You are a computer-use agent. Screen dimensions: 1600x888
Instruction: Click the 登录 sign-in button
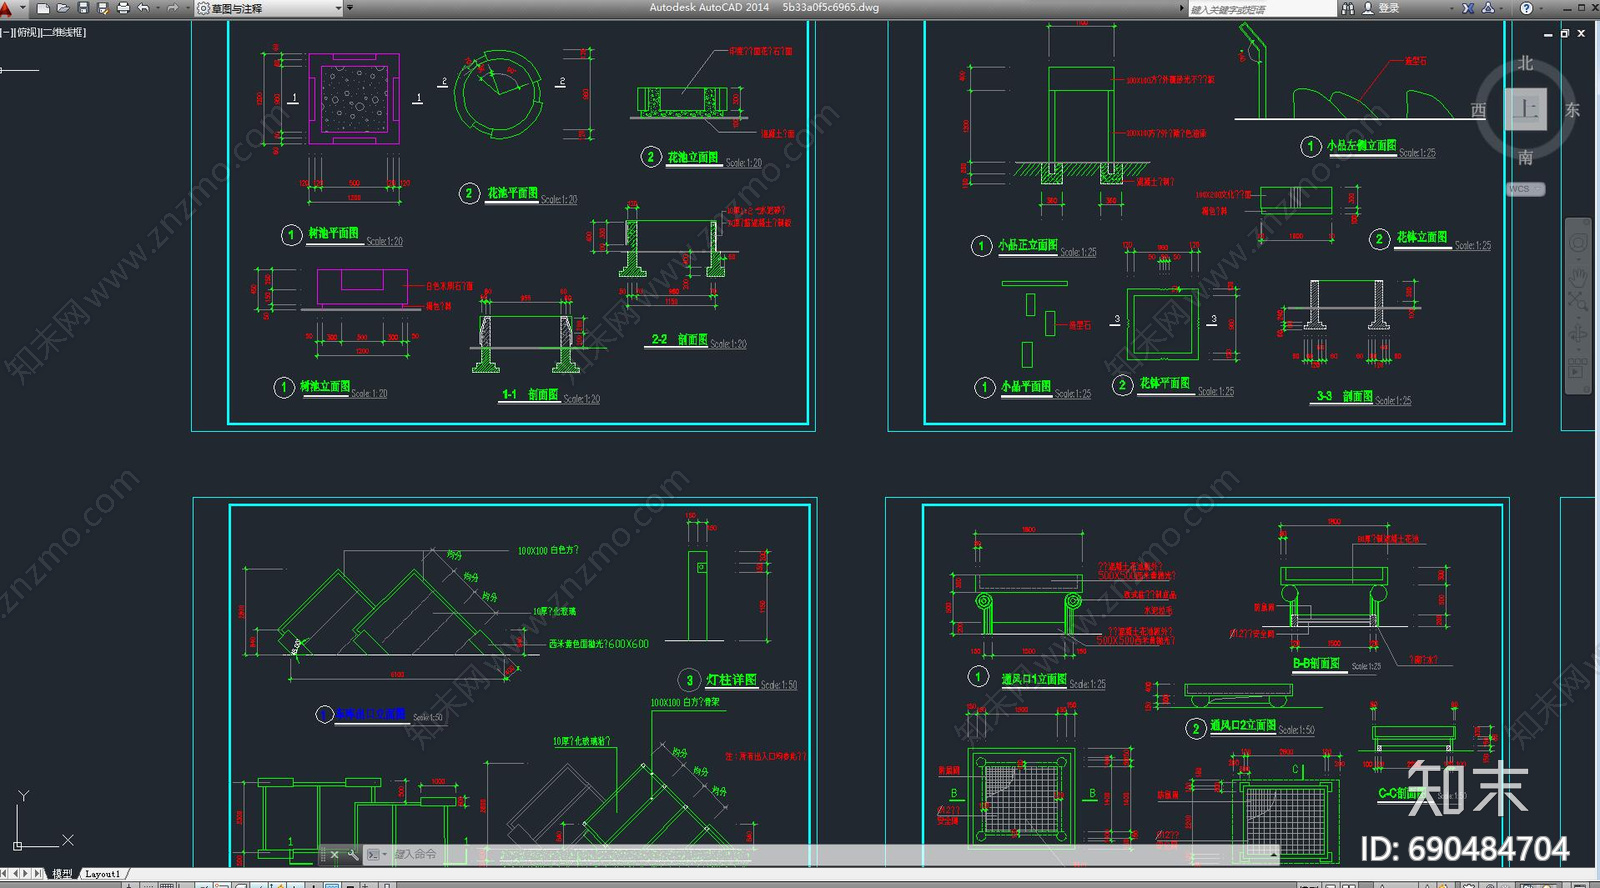(1388, 8)
